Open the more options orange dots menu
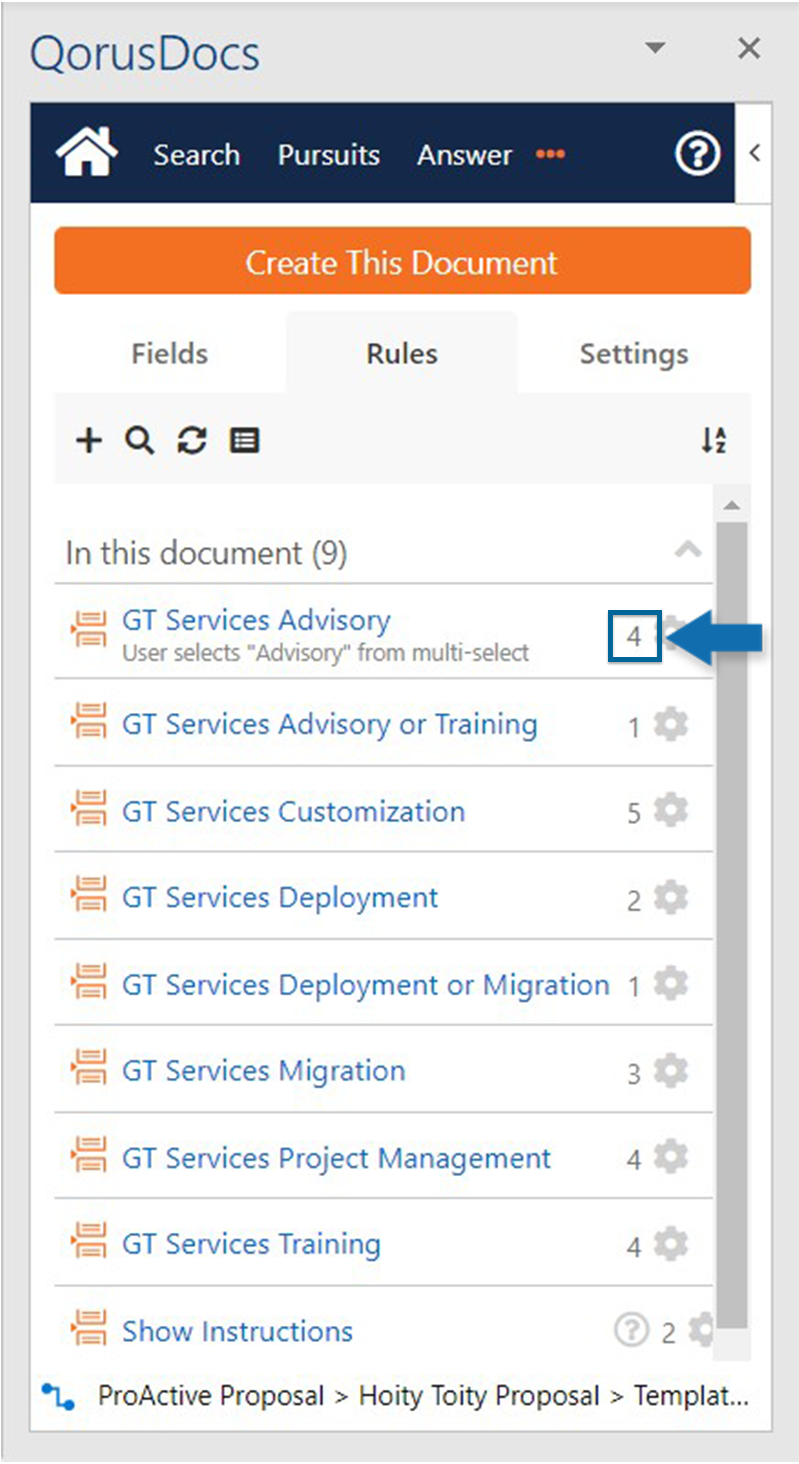Viewport: 799px width, 1464px height. pyautogui.click(x=550, y=154)
